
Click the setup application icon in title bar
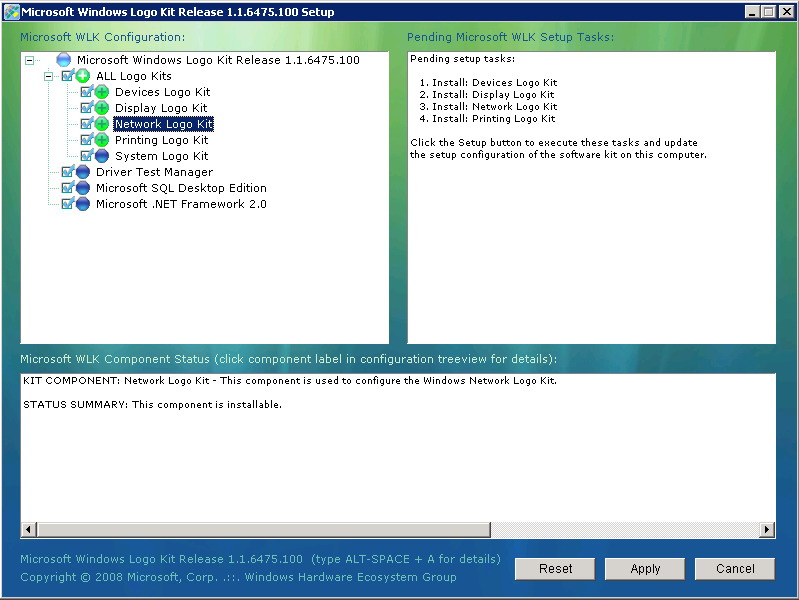coord(11,11)
